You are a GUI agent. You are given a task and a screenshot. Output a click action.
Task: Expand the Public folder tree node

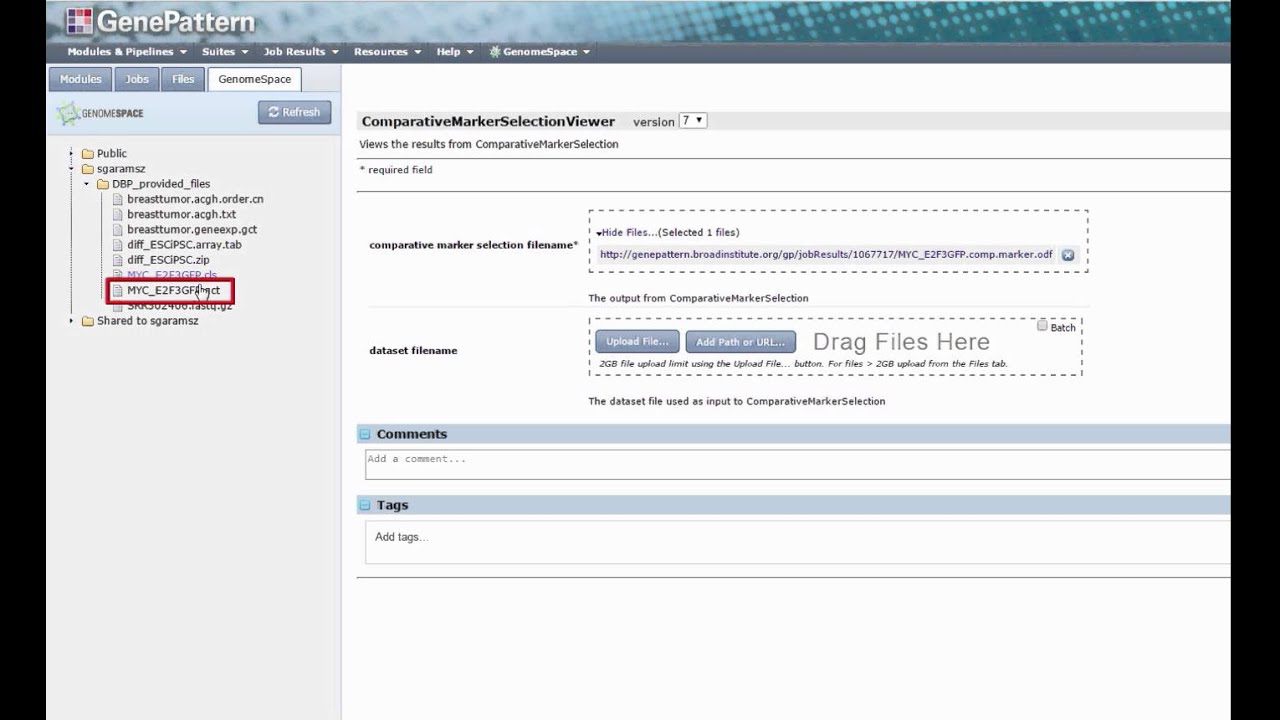[x=71, y=154]
